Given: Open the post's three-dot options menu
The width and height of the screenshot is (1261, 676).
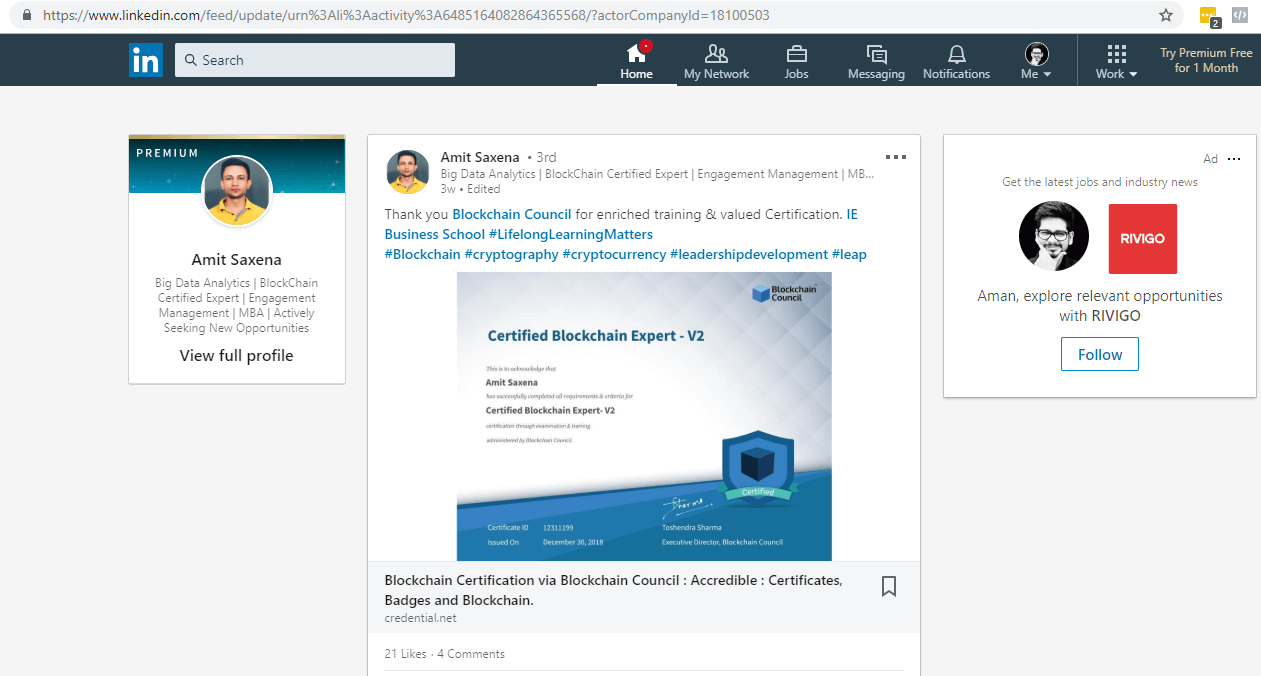Looking at the screenshot, I should pyautogui.click(x=895, y=157).
